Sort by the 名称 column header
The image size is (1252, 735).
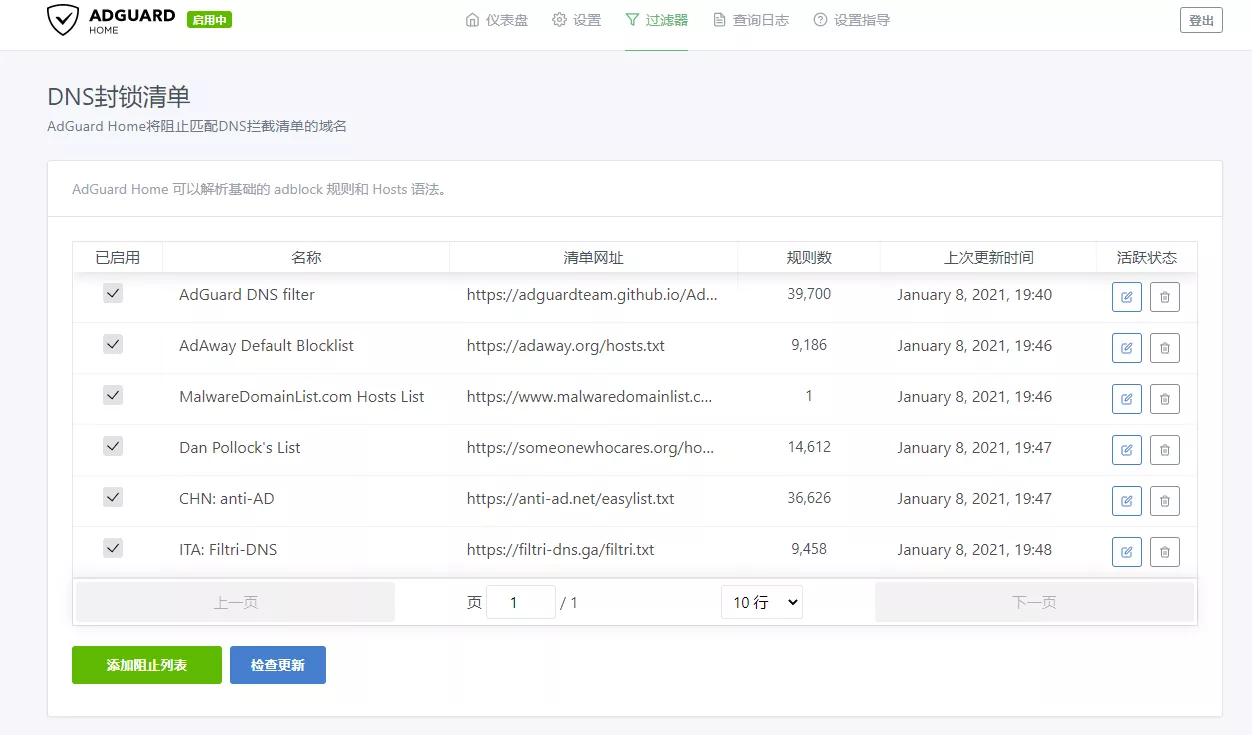tap(306, 257)
